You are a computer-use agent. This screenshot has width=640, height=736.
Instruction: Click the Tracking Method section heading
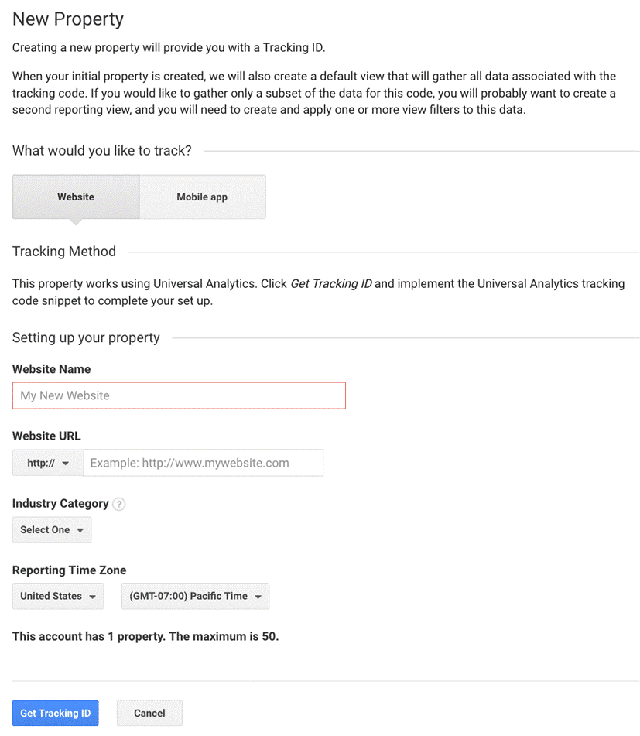pyautogui.click(x=64, y=251)
